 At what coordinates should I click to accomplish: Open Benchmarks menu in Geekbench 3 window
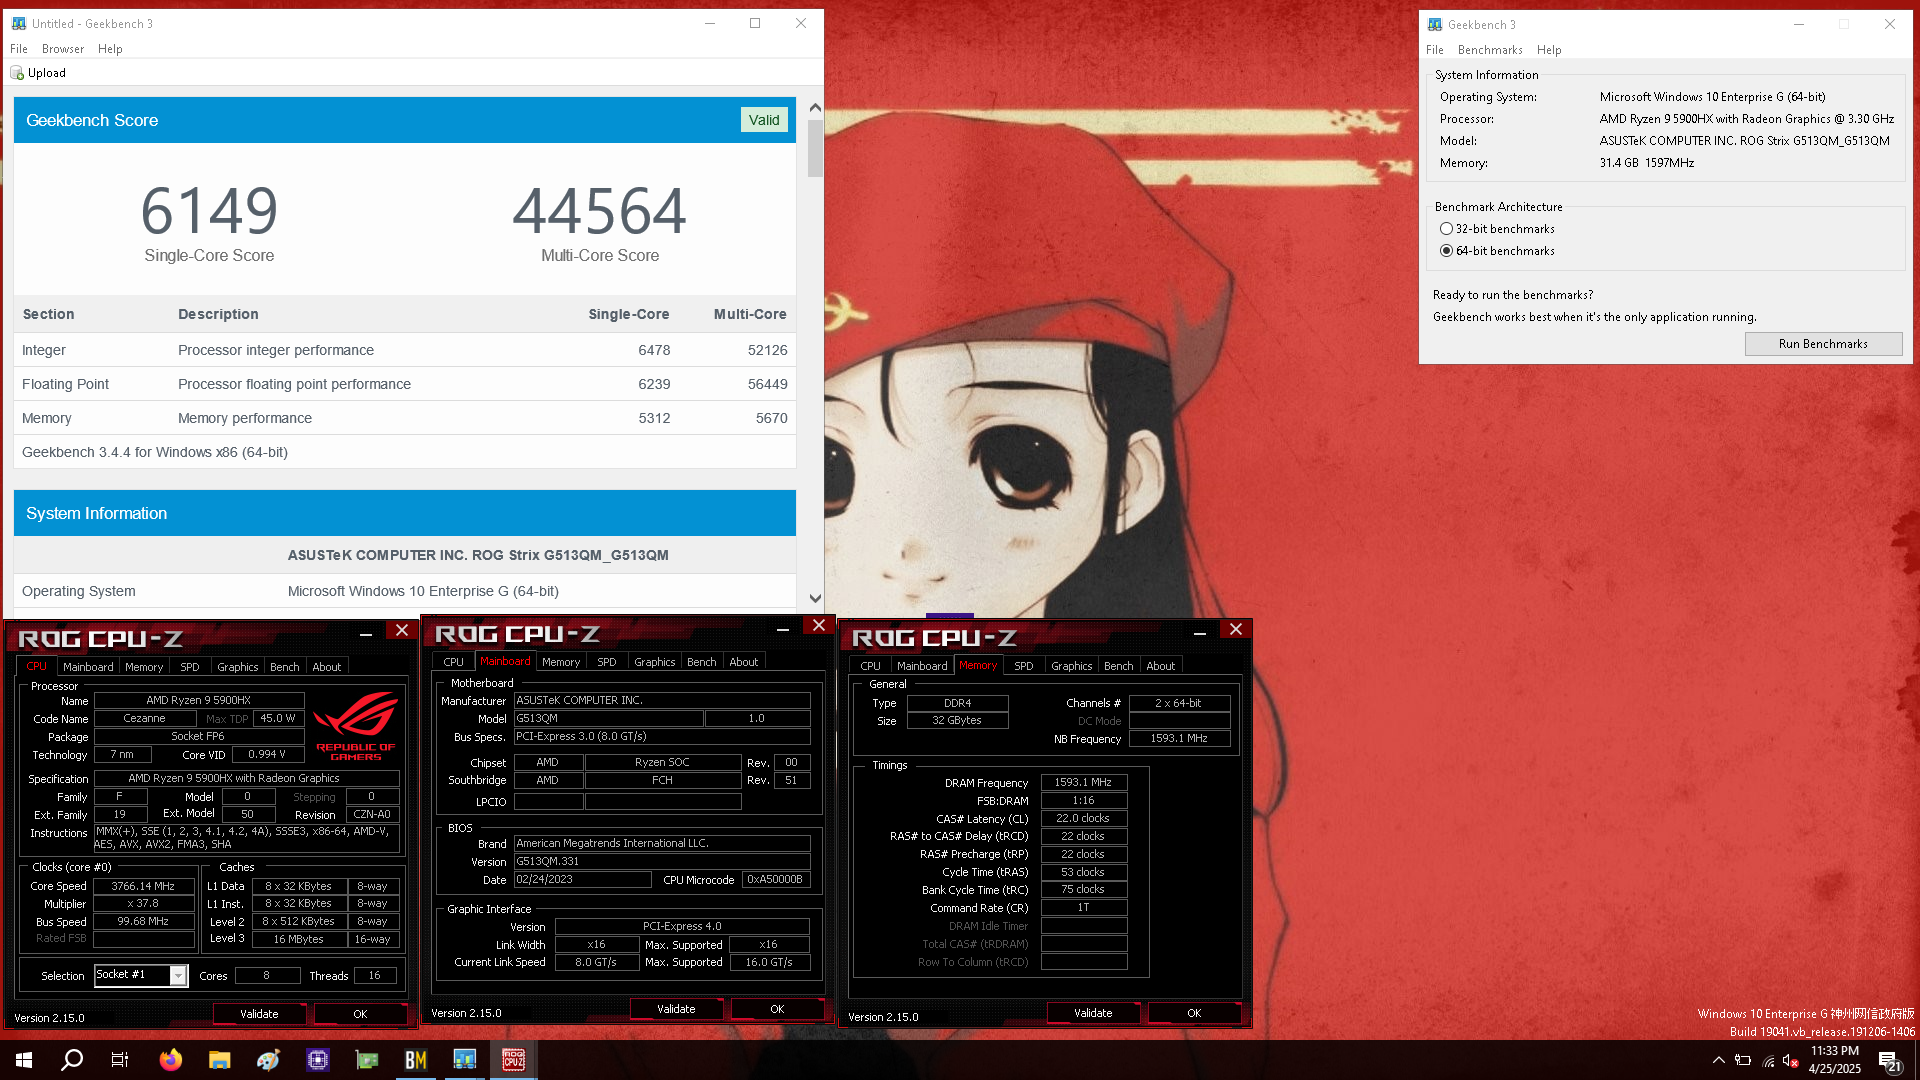pyautogui.click(x=1490, y=50)
